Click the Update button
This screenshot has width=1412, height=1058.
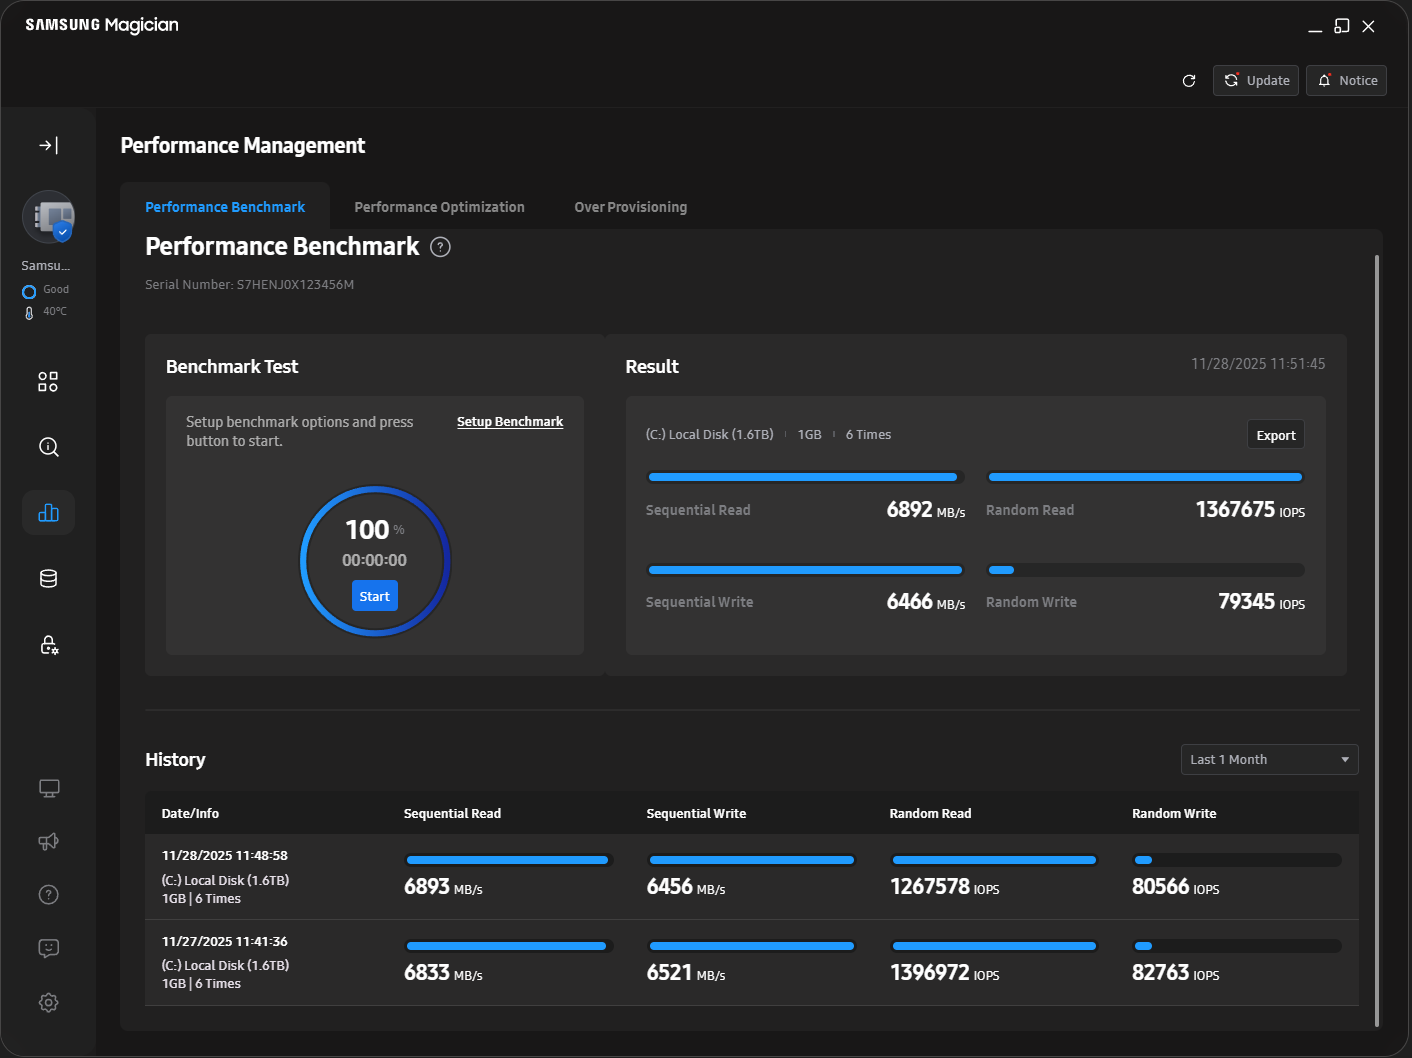tap(1255, 81)
